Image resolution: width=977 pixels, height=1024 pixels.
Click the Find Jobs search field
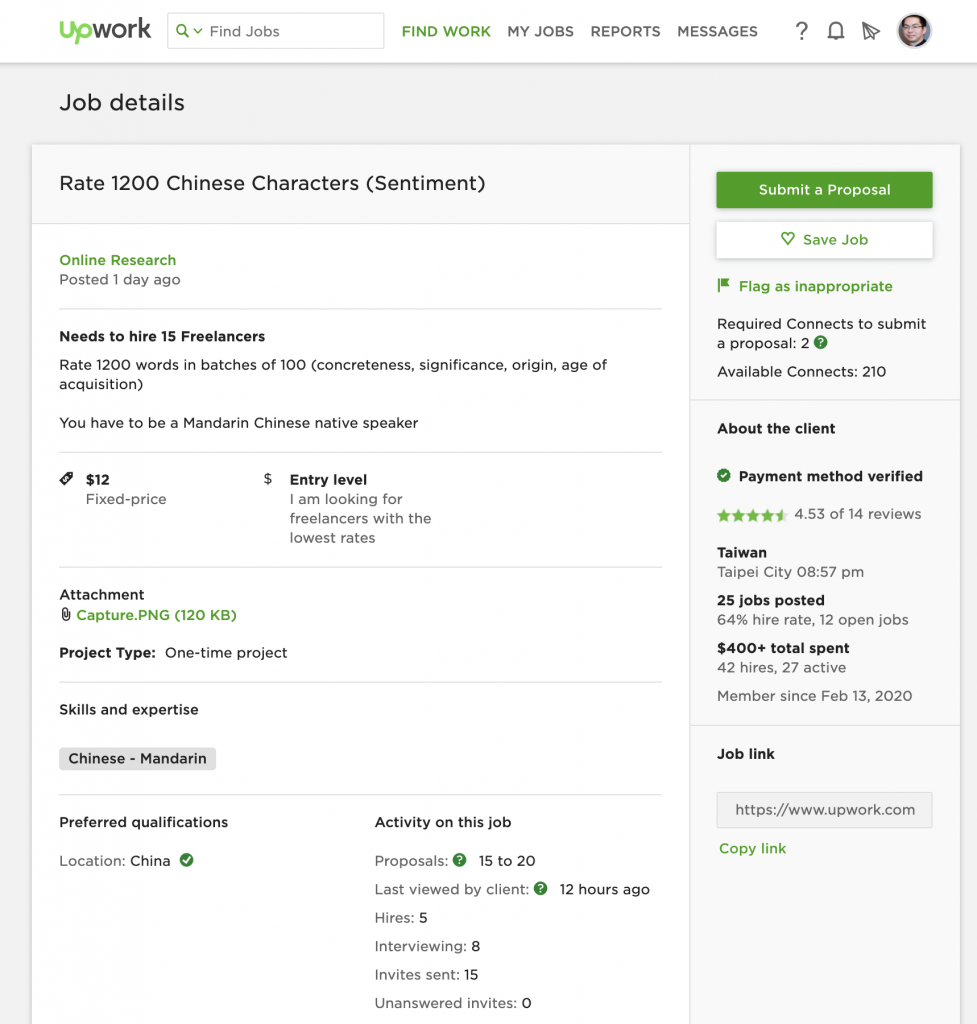276,31
